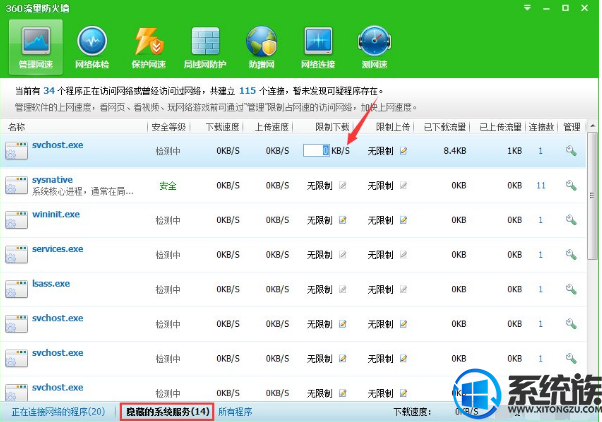Open the 局域网防护 tool

coord(205,47)
